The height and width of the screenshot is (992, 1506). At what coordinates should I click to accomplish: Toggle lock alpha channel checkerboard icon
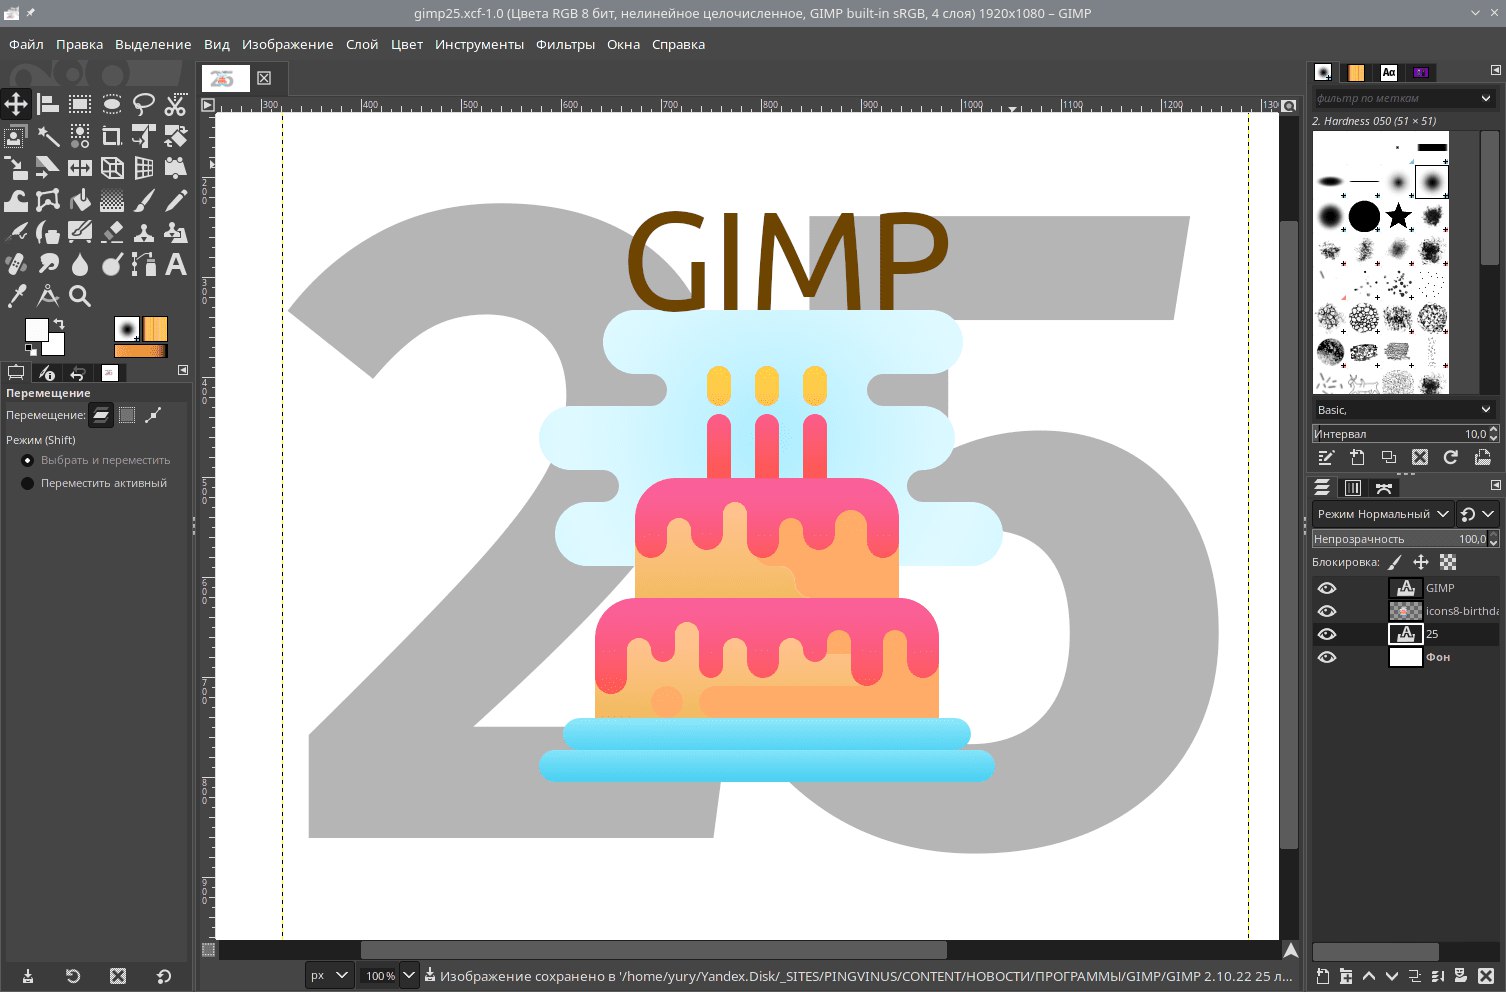1448,562
